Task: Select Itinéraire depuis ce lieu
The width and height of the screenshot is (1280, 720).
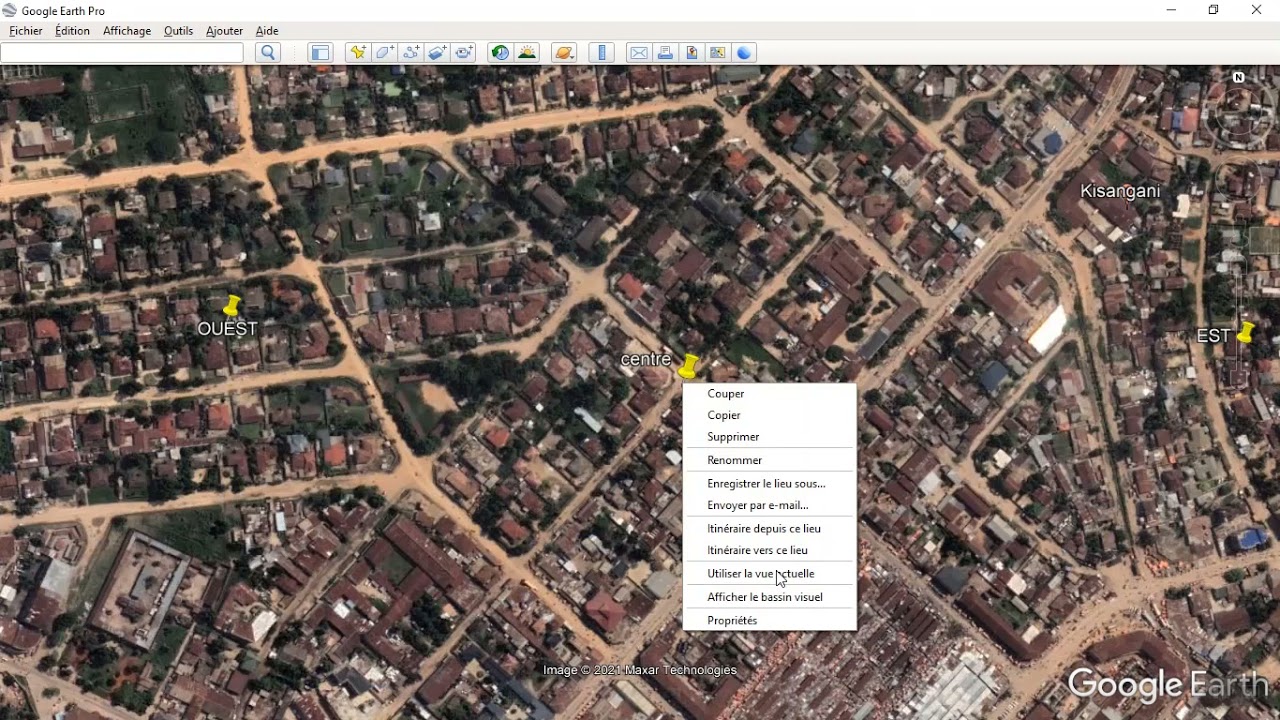Action: point(769,529)
